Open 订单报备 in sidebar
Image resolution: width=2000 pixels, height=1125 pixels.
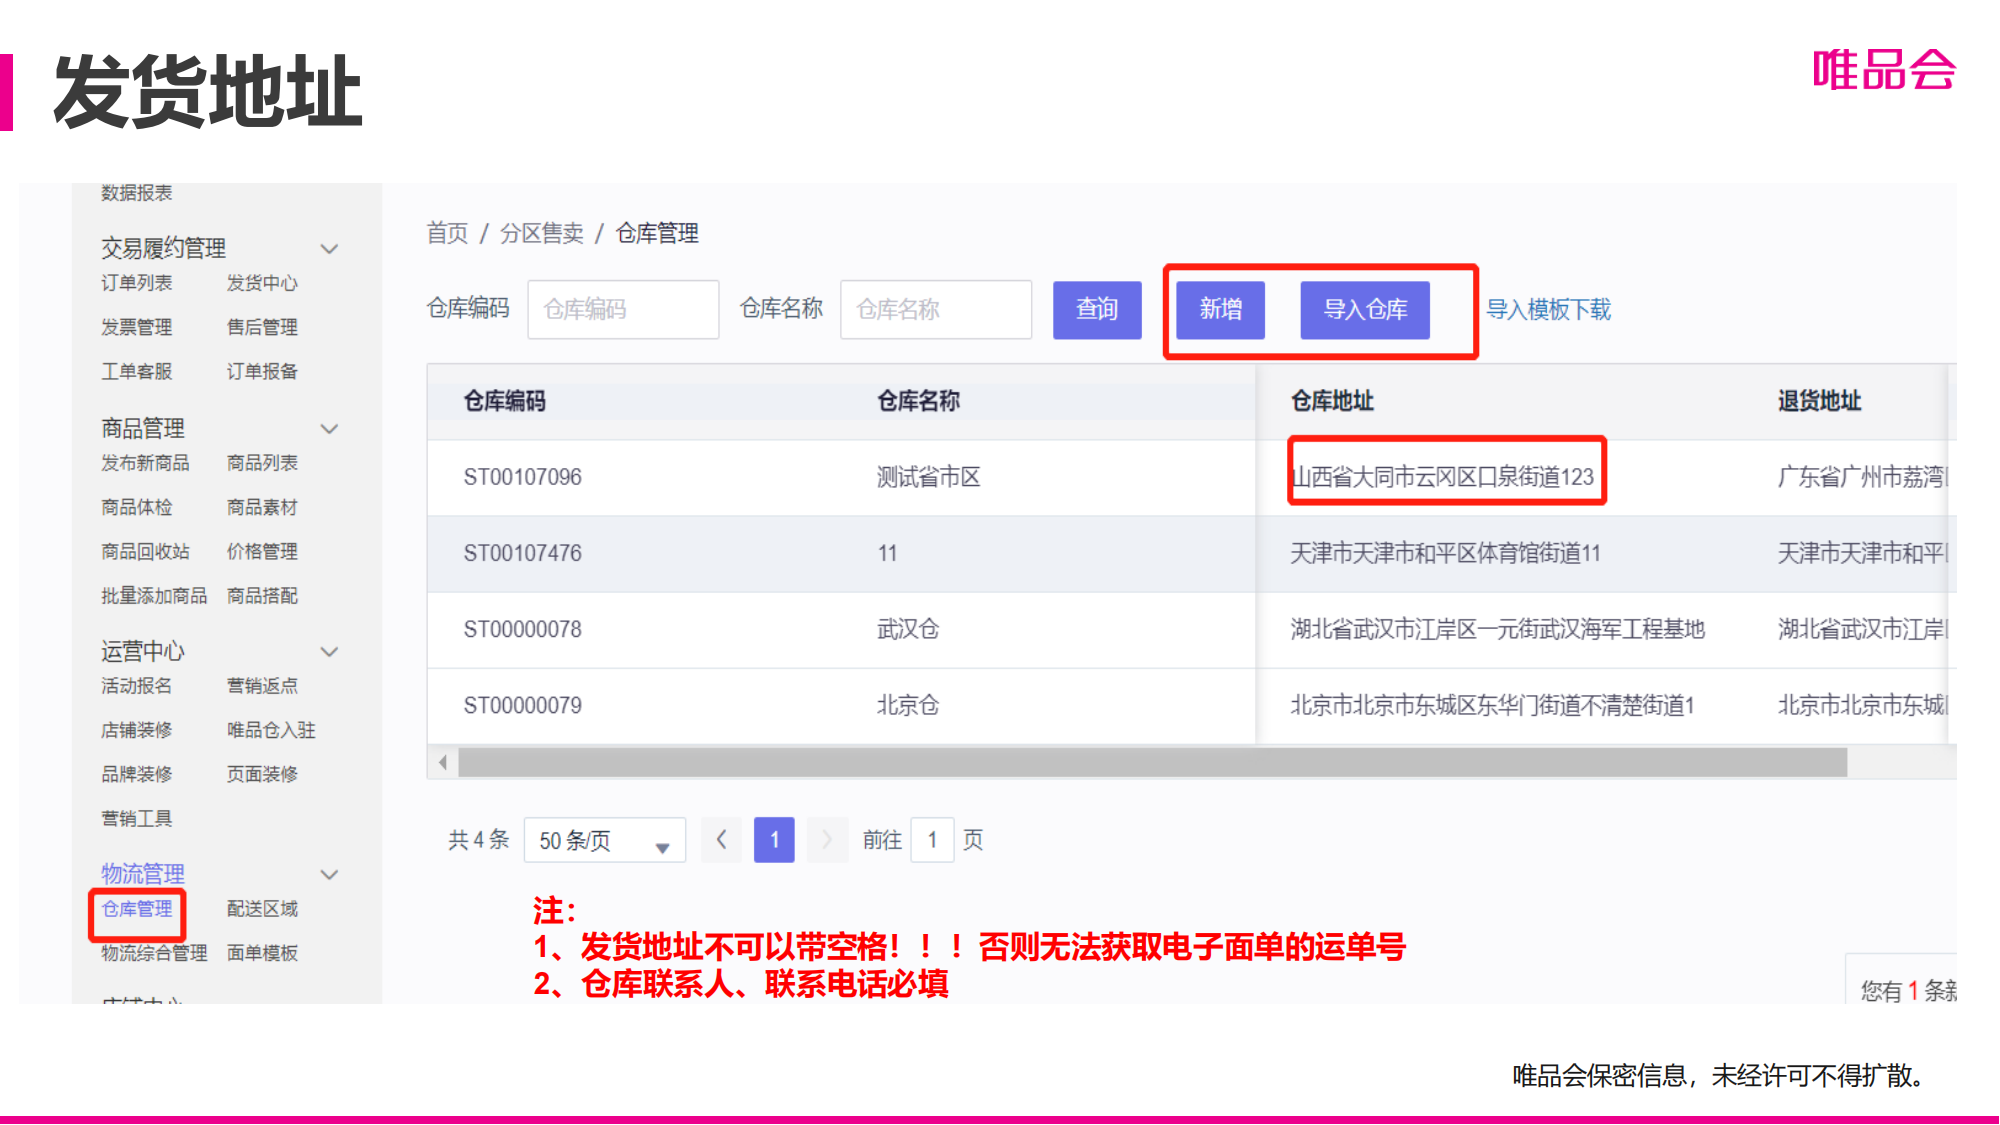click(262, 371)
